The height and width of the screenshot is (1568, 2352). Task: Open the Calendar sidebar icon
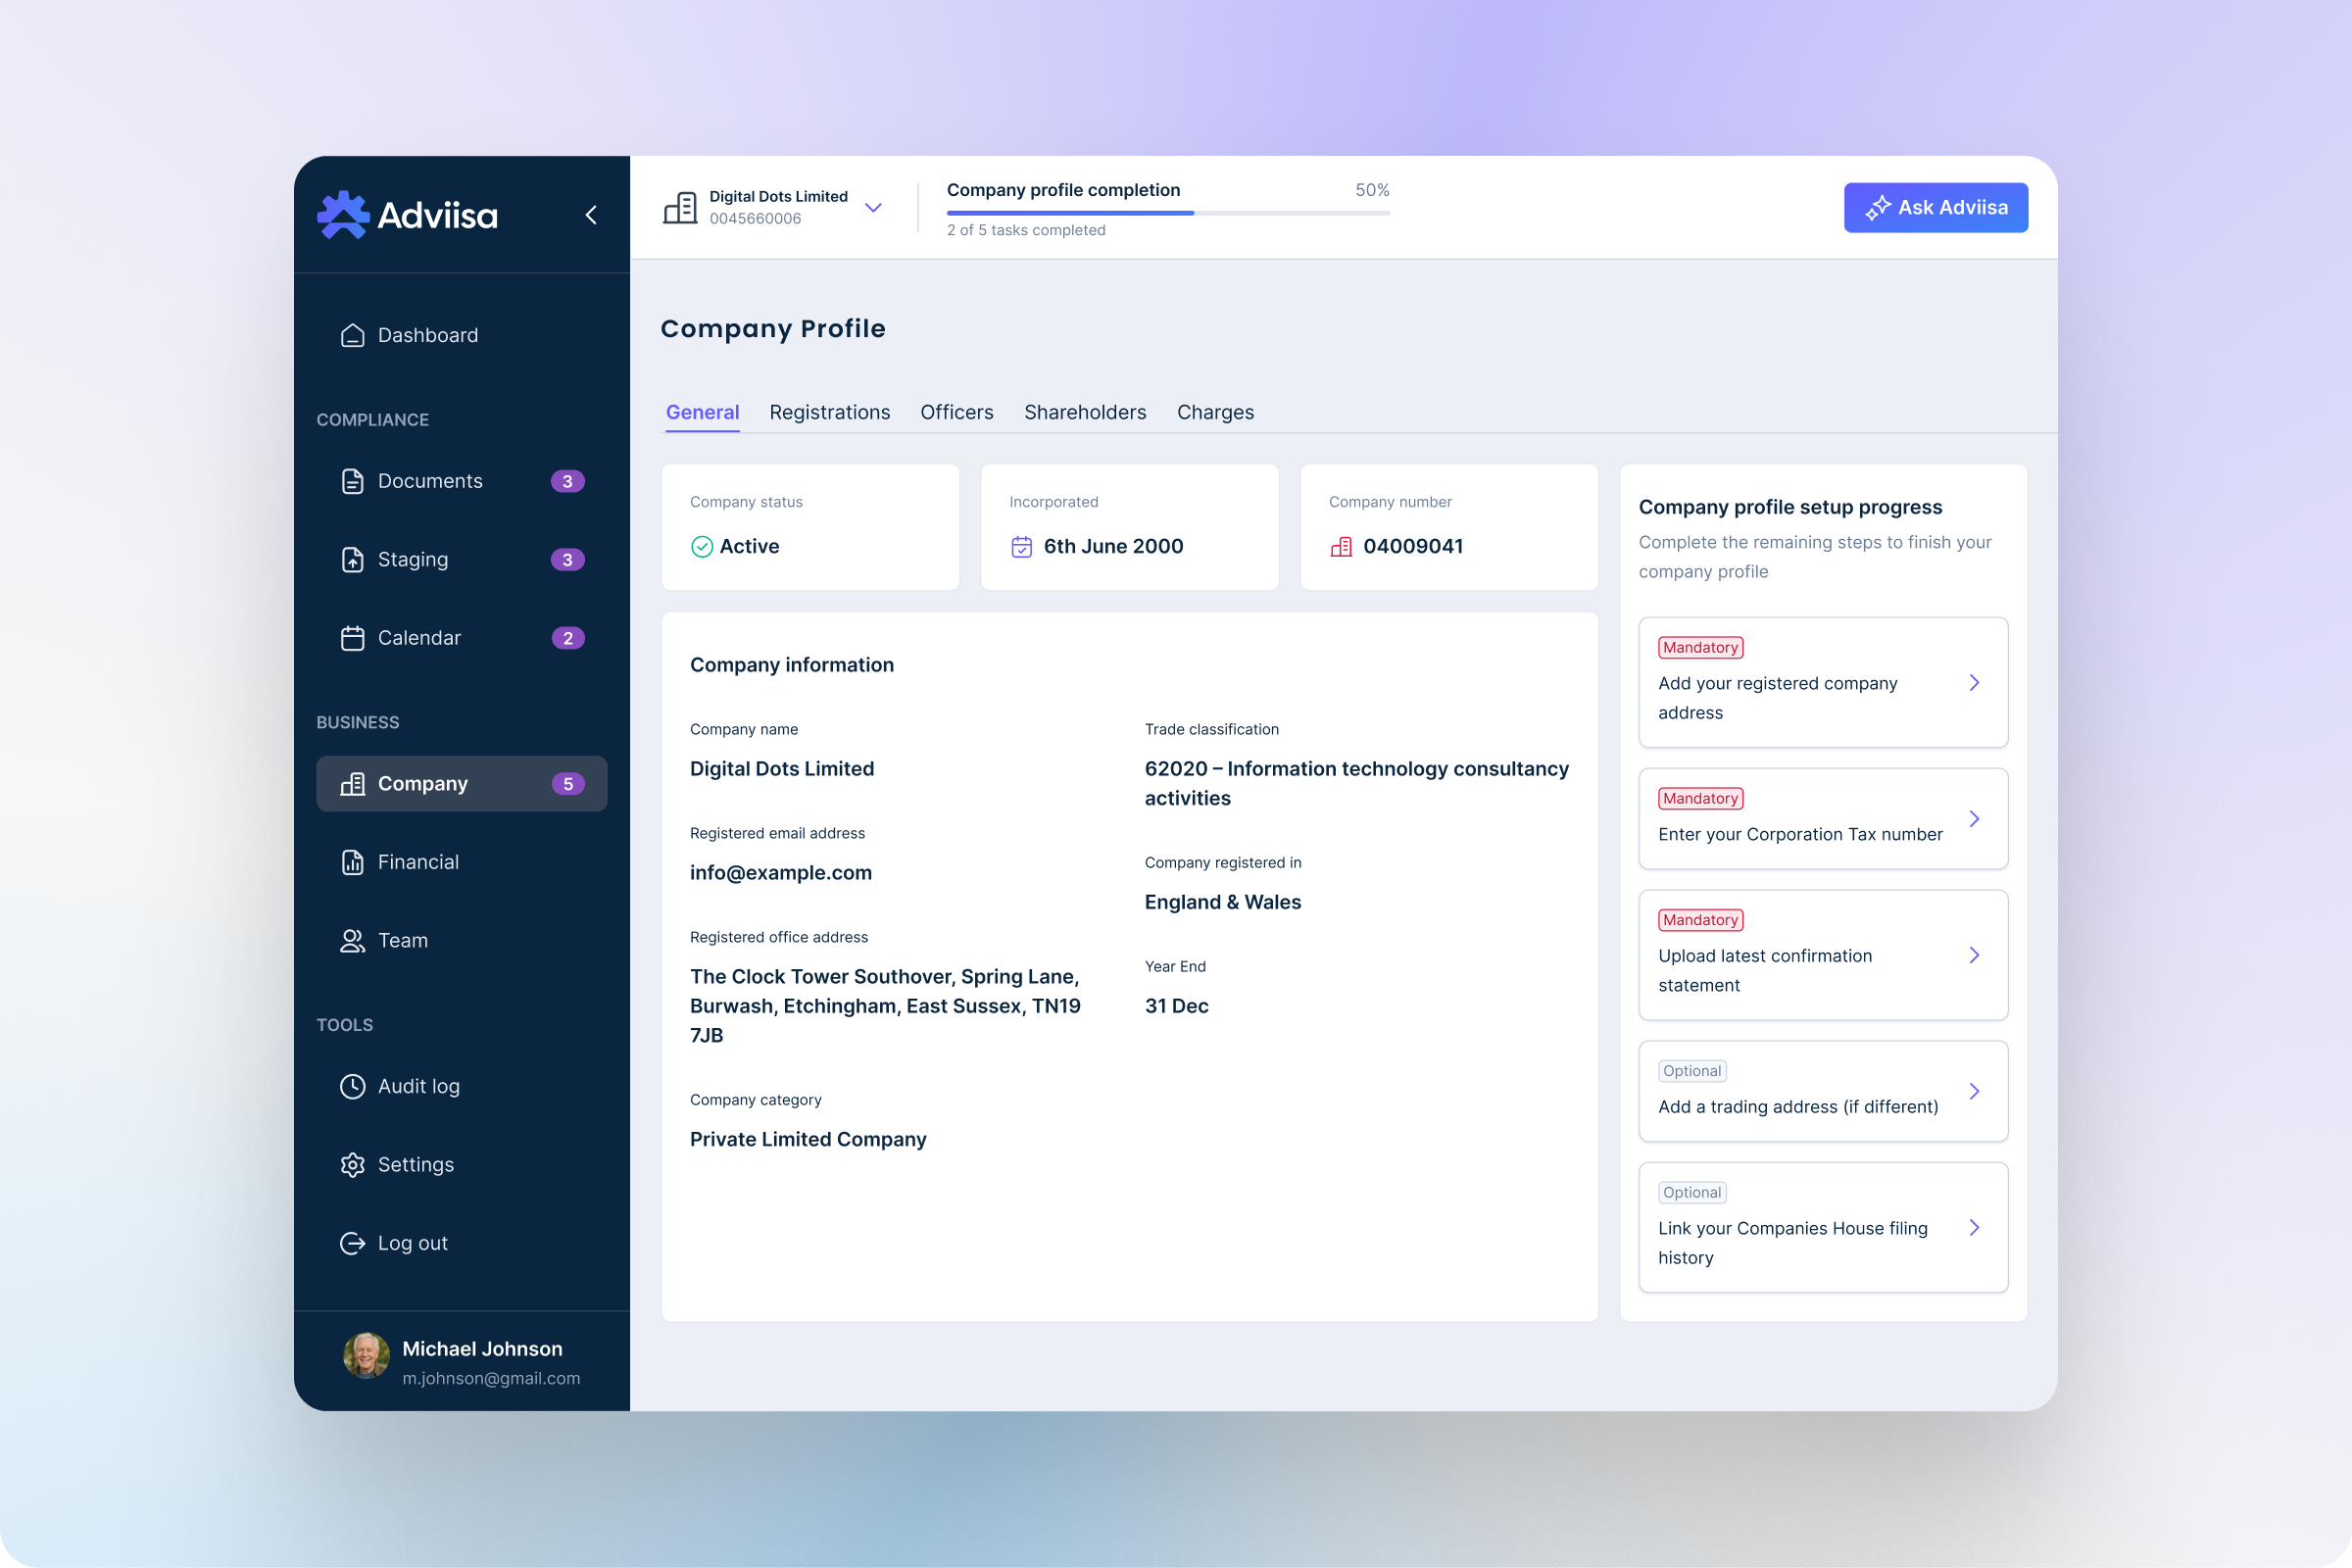click(352, 638)
